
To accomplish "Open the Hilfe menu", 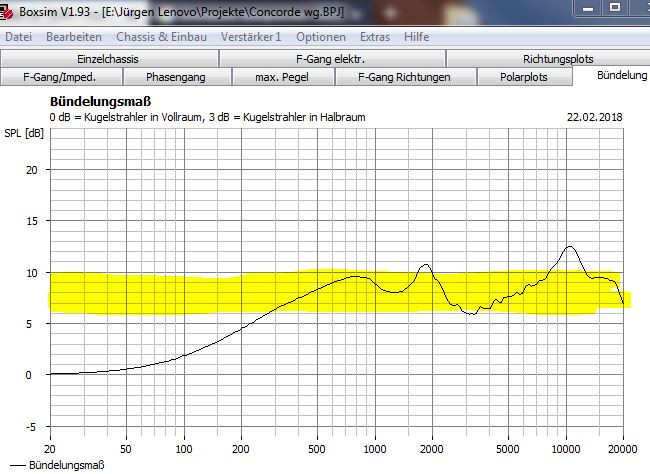I will click(417, 37).
